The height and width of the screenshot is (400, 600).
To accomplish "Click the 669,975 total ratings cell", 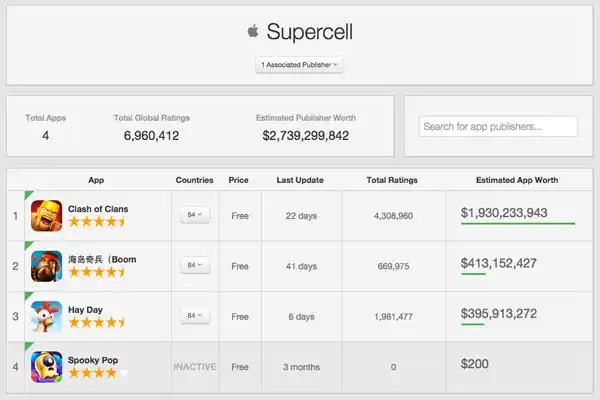I will [x=393, y=266].
